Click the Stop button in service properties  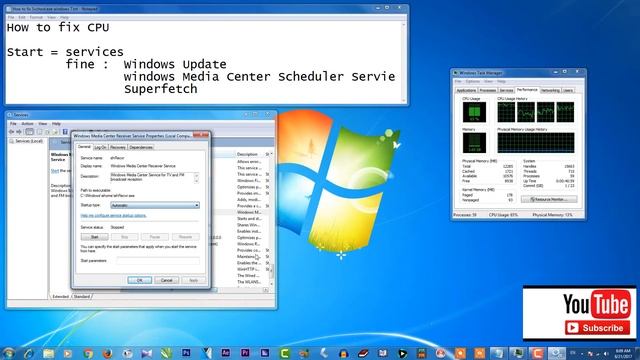[x=124, y=237]
